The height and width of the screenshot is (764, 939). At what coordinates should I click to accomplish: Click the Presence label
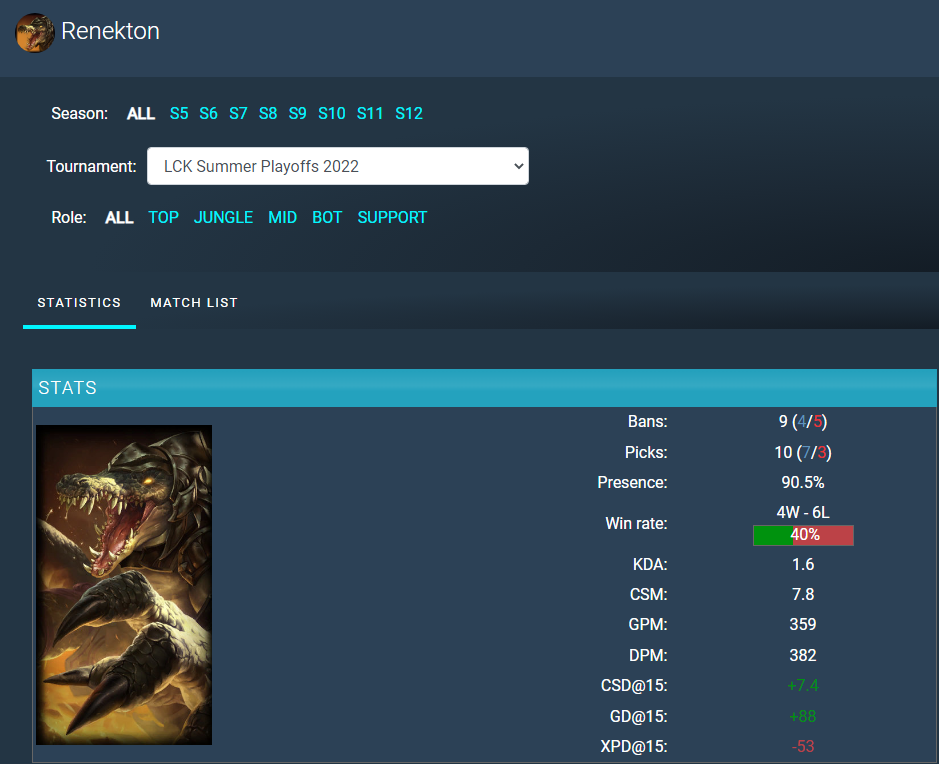click(632, 483)
